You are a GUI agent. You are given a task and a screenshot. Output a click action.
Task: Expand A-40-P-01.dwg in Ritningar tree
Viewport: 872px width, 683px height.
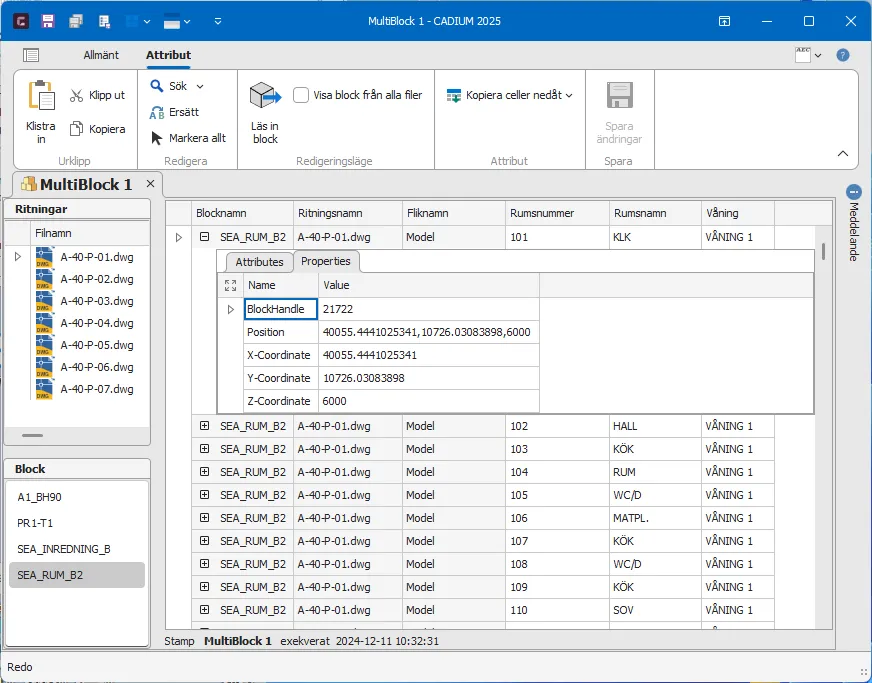[x=18, y=257]
